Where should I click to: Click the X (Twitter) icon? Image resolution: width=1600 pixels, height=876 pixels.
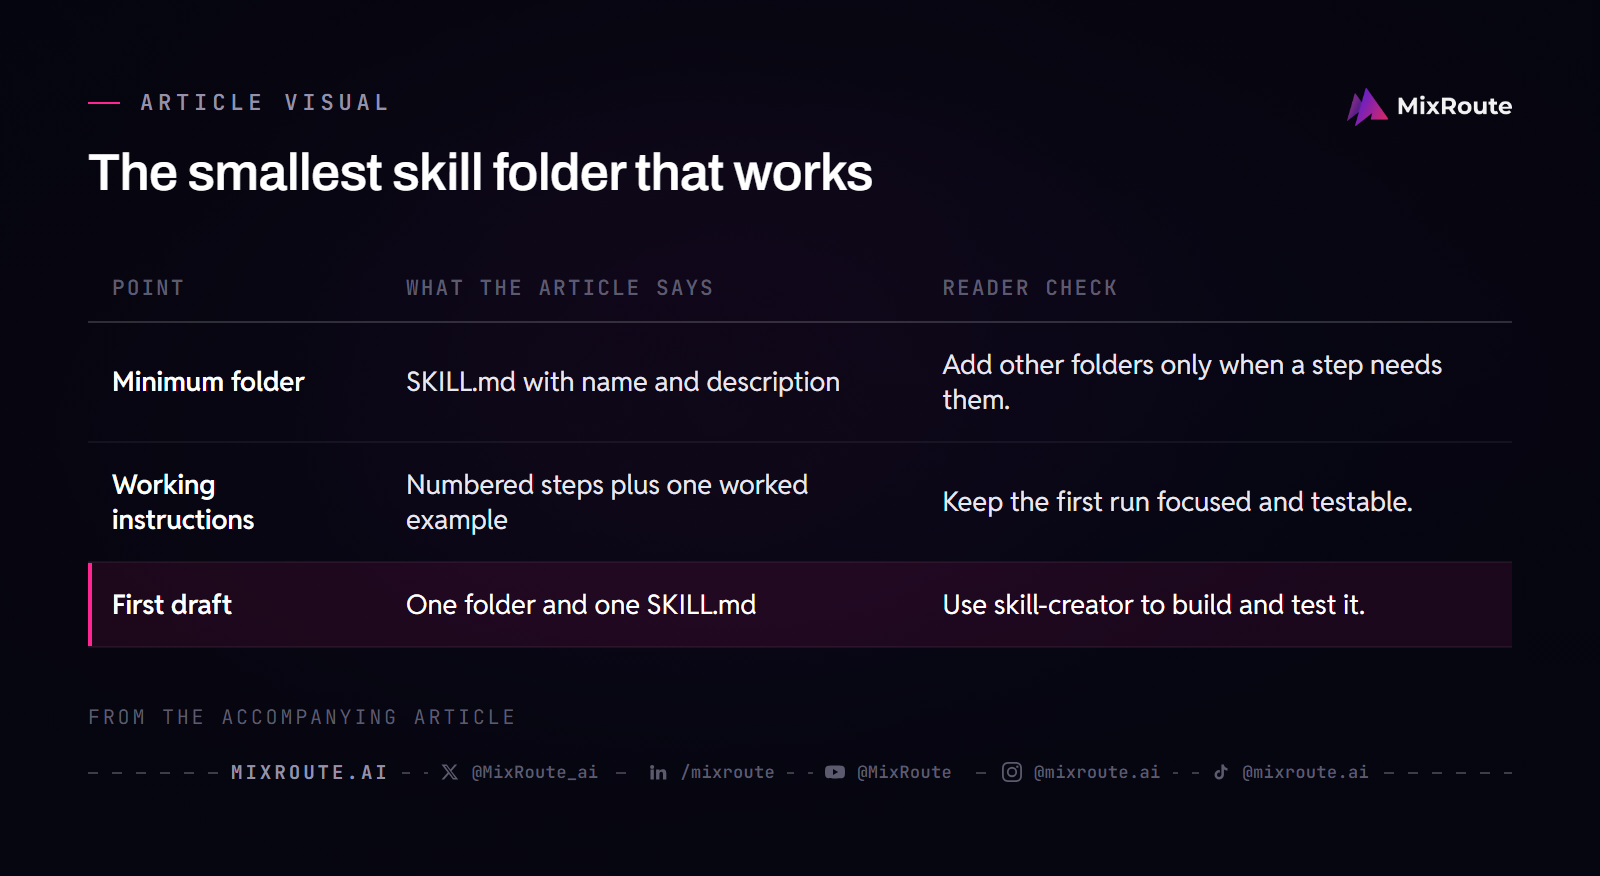pos(450,772)
